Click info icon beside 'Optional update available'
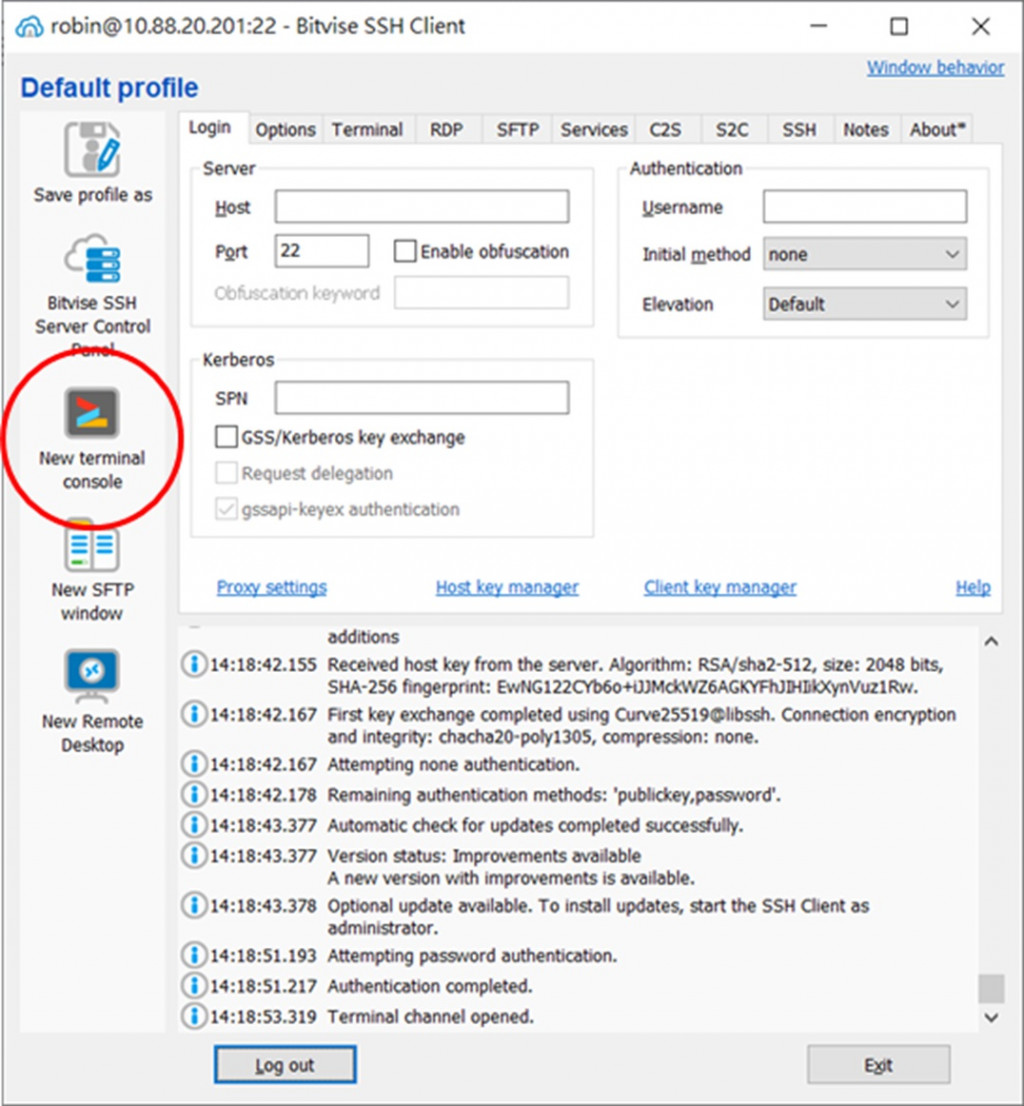The width and height of the screenshot is (1024, 1106). (x=193, y=905)
